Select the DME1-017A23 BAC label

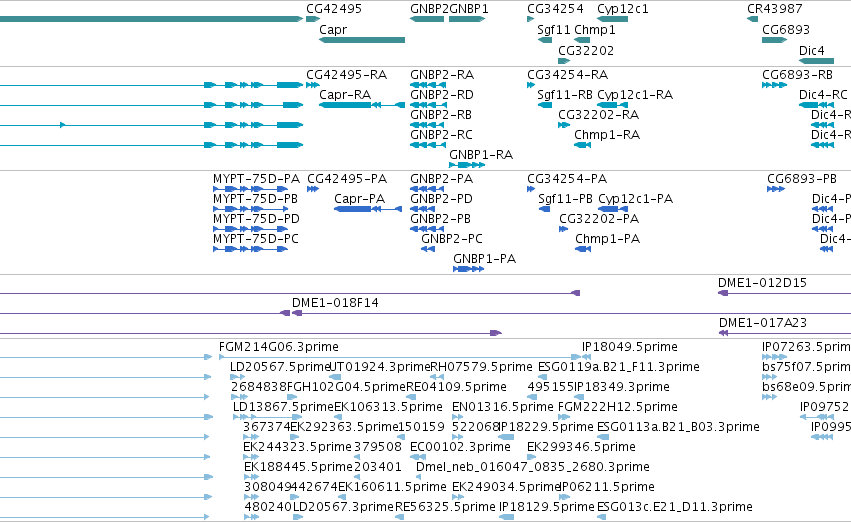(x=763, y=323)
